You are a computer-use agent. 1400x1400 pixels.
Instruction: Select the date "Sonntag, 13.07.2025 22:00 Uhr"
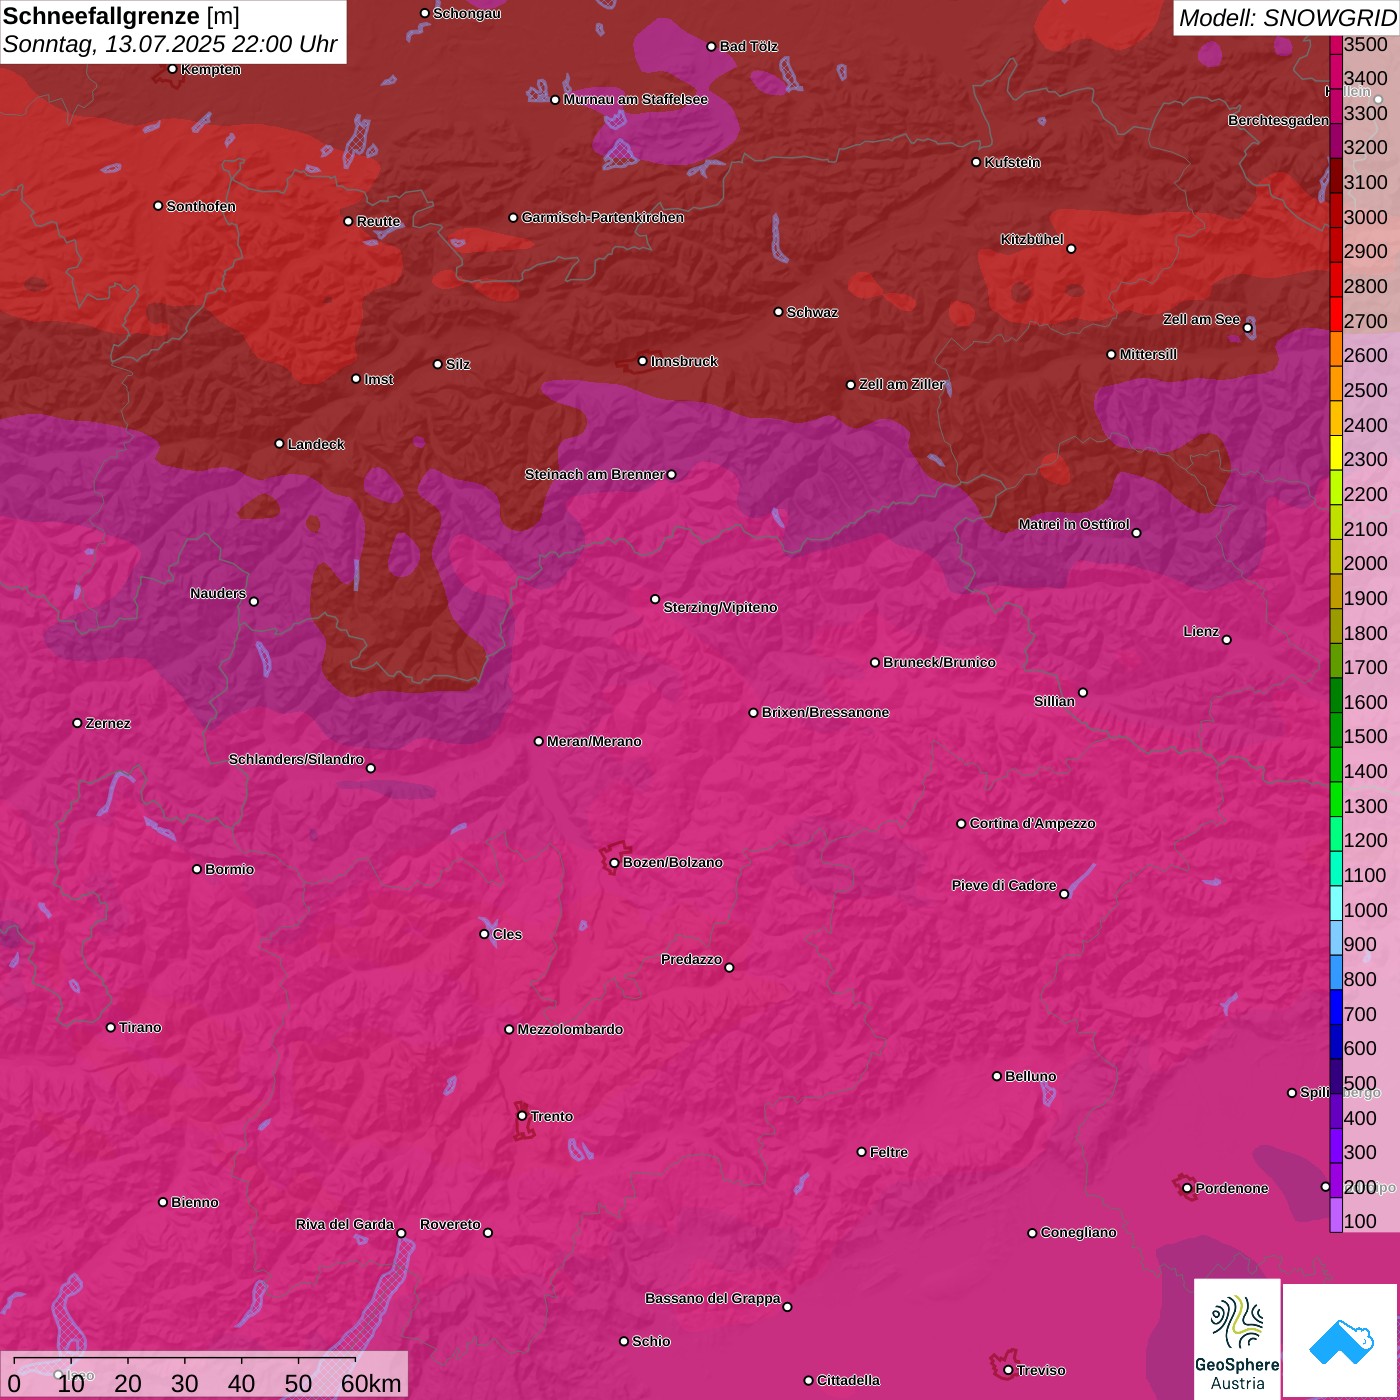coord(170,45)
